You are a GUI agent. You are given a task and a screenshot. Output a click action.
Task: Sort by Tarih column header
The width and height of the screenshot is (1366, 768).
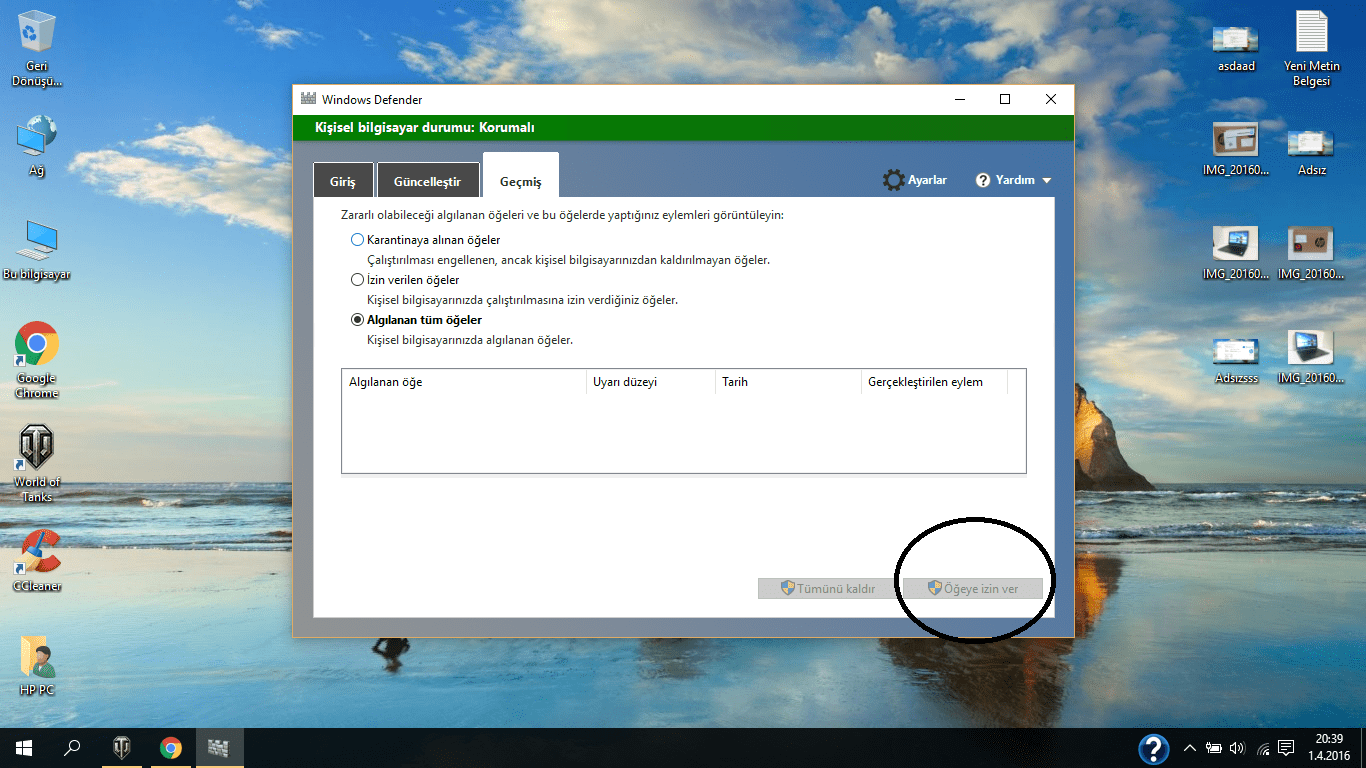coord(788,382)
